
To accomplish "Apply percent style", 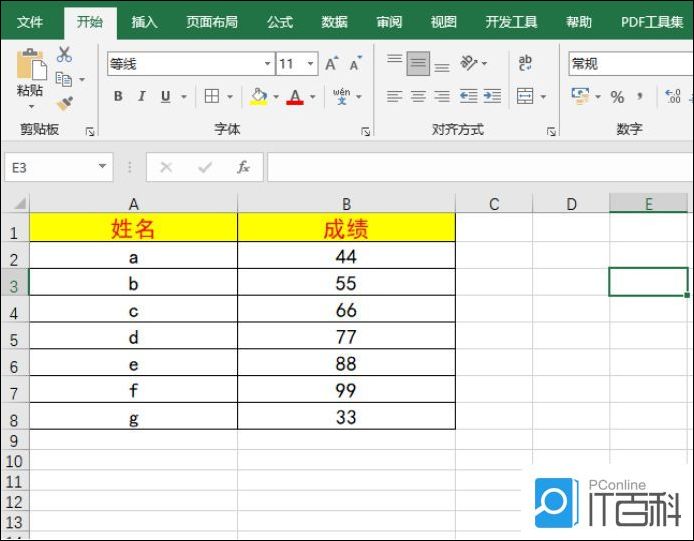I will 617,97.
